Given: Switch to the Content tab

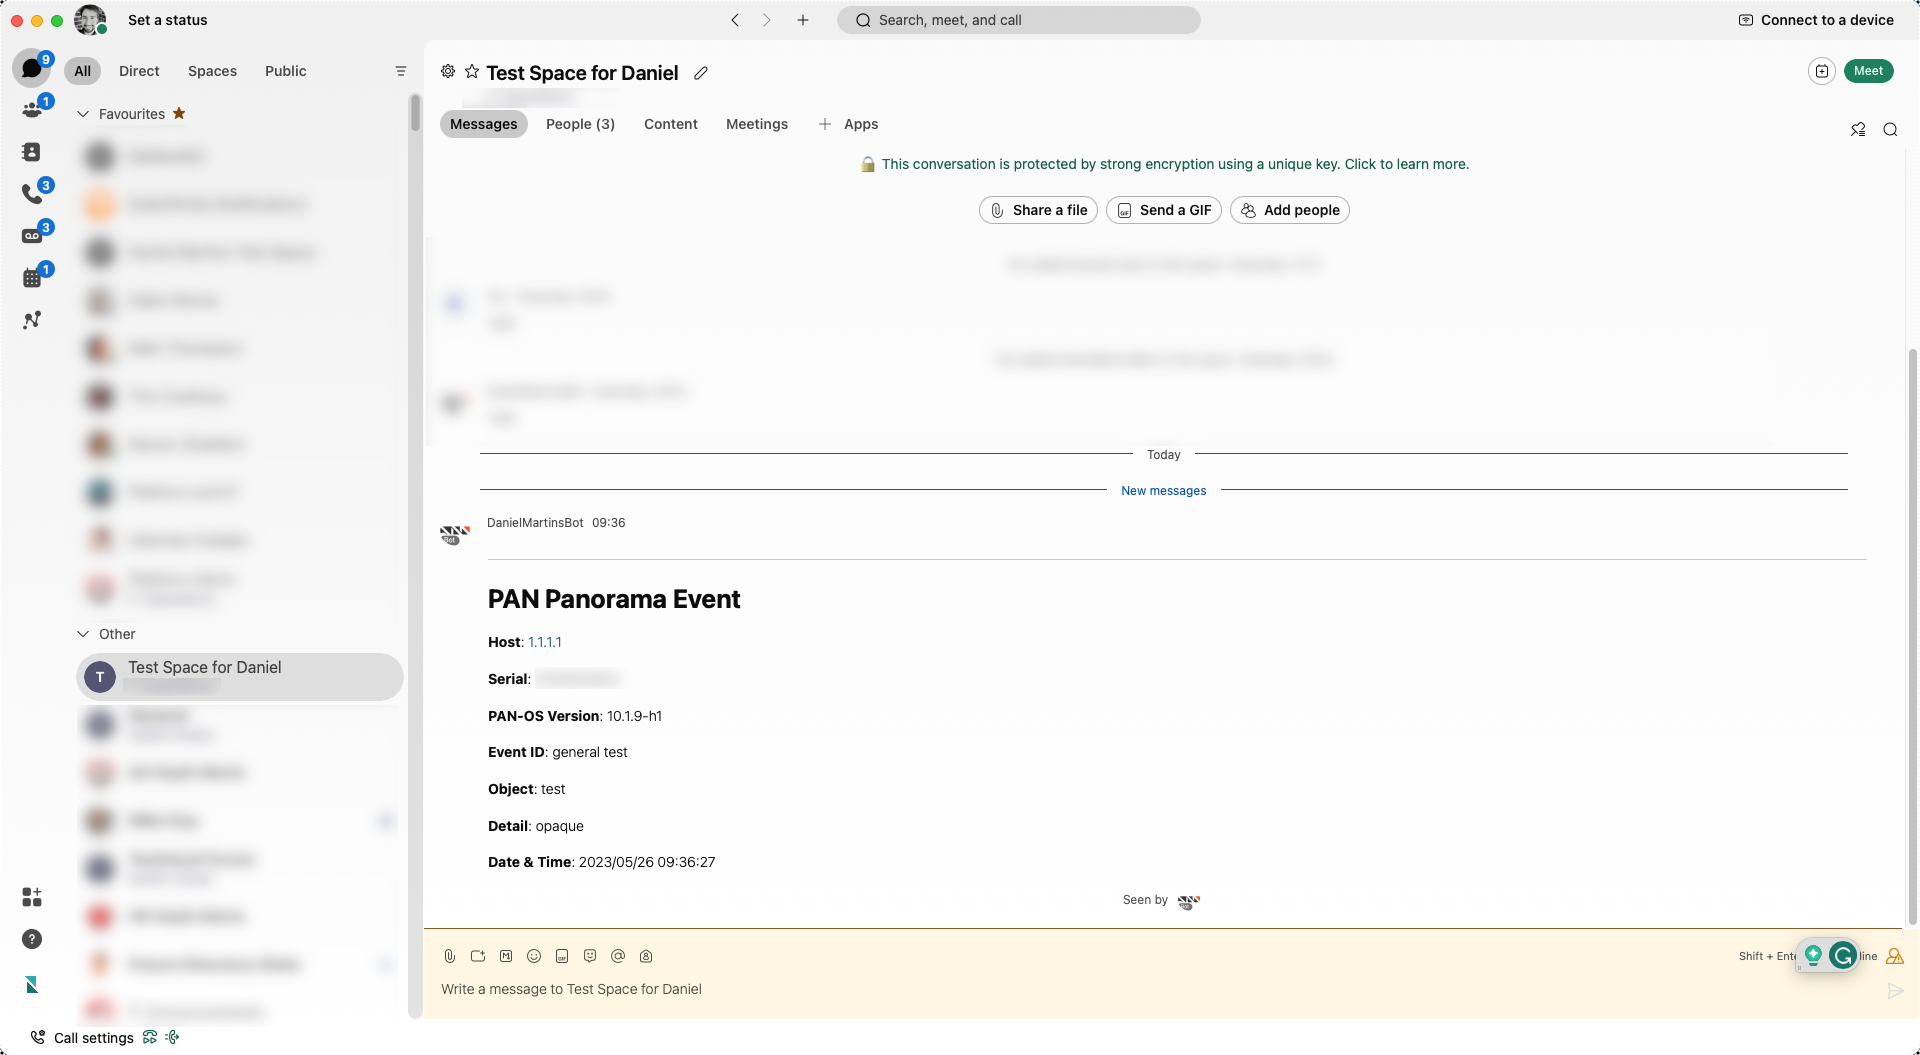Looking at the screenshot, I should pos(671,124).
